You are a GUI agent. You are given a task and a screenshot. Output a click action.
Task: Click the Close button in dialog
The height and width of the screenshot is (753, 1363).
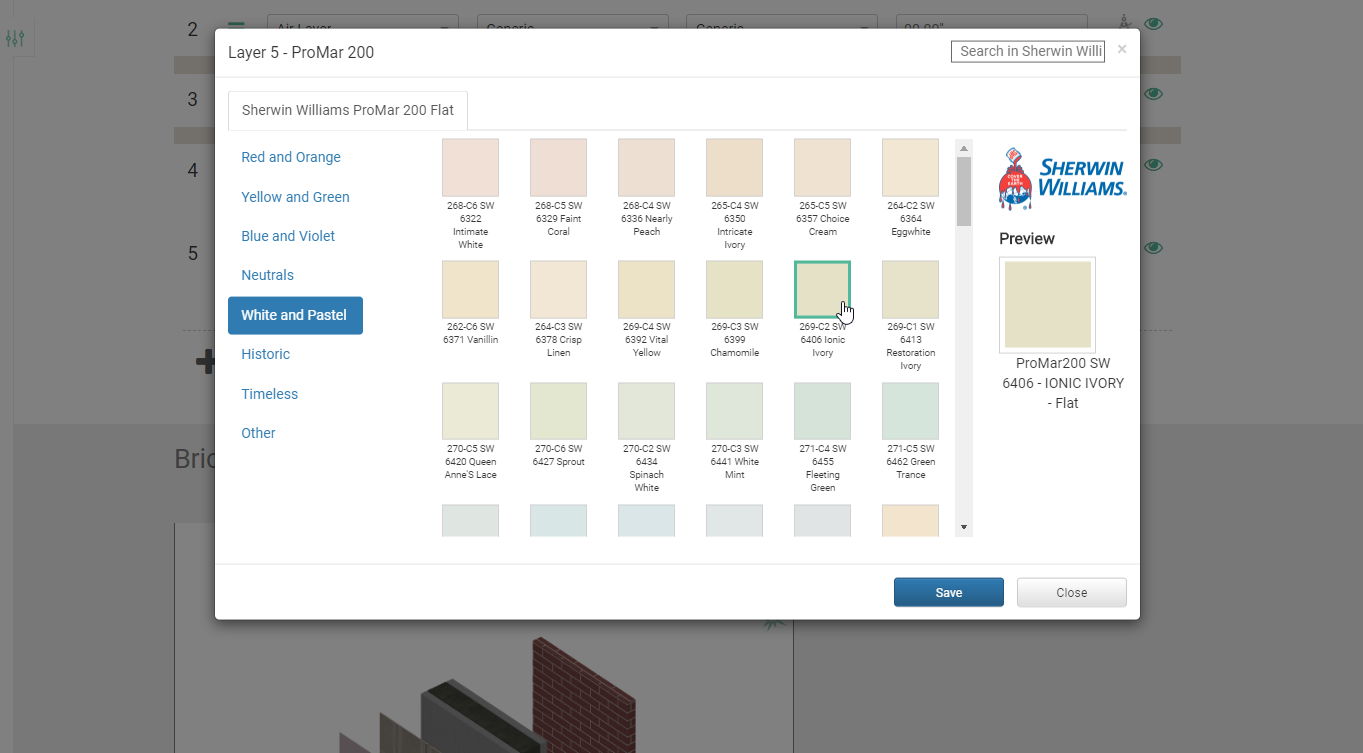(1071, 592)
